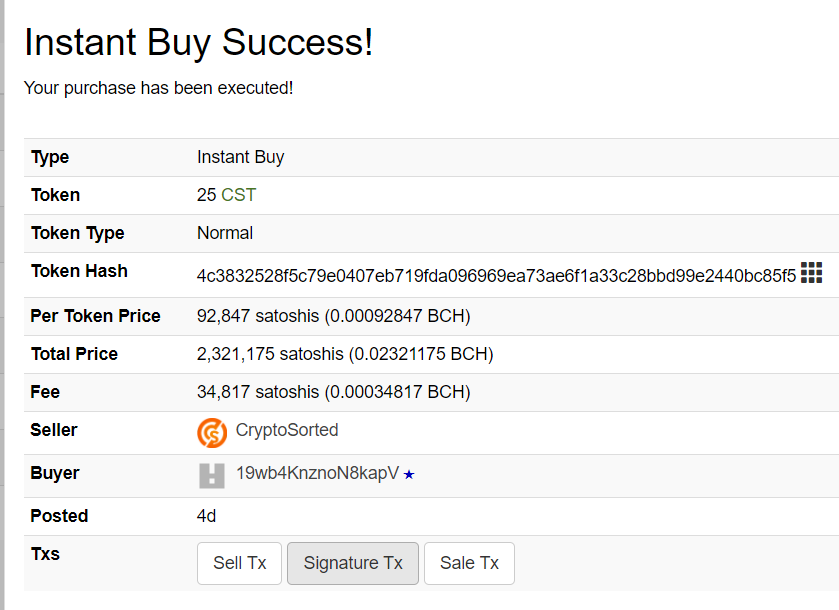Click the CryptoSorted orange logo icon
Screen dimensions: 839x610
click(212, 433)
